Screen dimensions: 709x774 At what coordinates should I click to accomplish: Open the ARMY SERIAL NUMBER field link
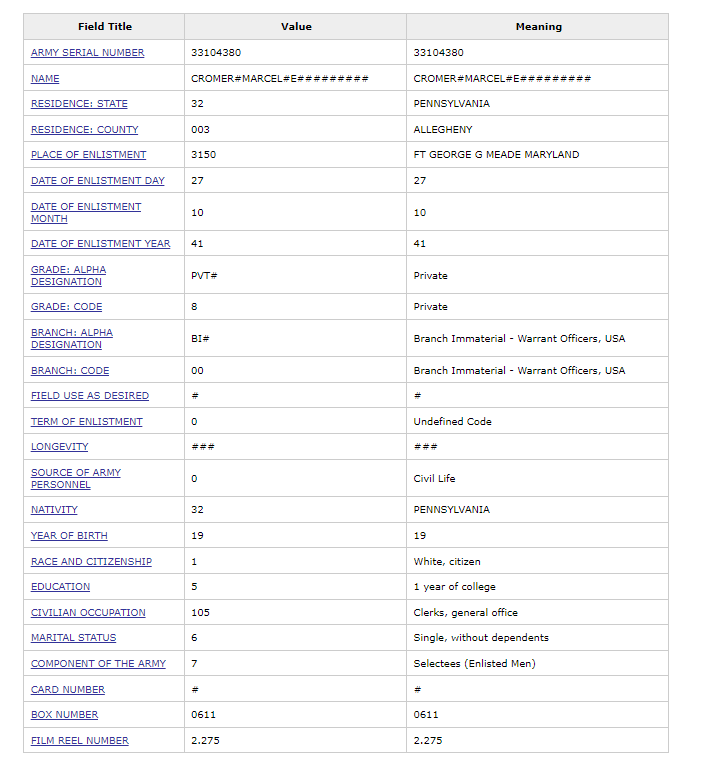[87, 53]
